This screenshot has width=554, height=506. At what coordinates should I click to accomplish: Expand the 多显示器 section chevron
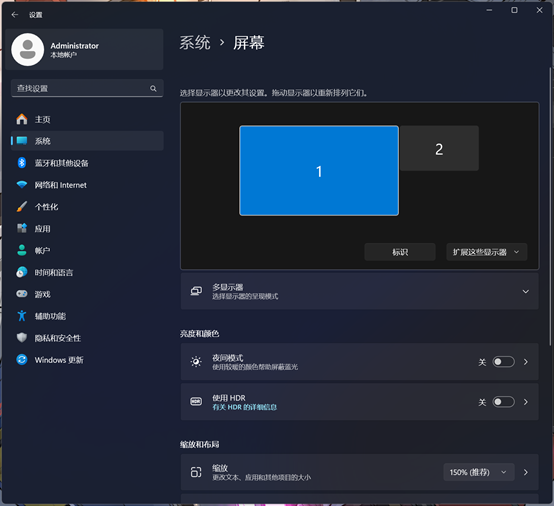click(525, 292)
